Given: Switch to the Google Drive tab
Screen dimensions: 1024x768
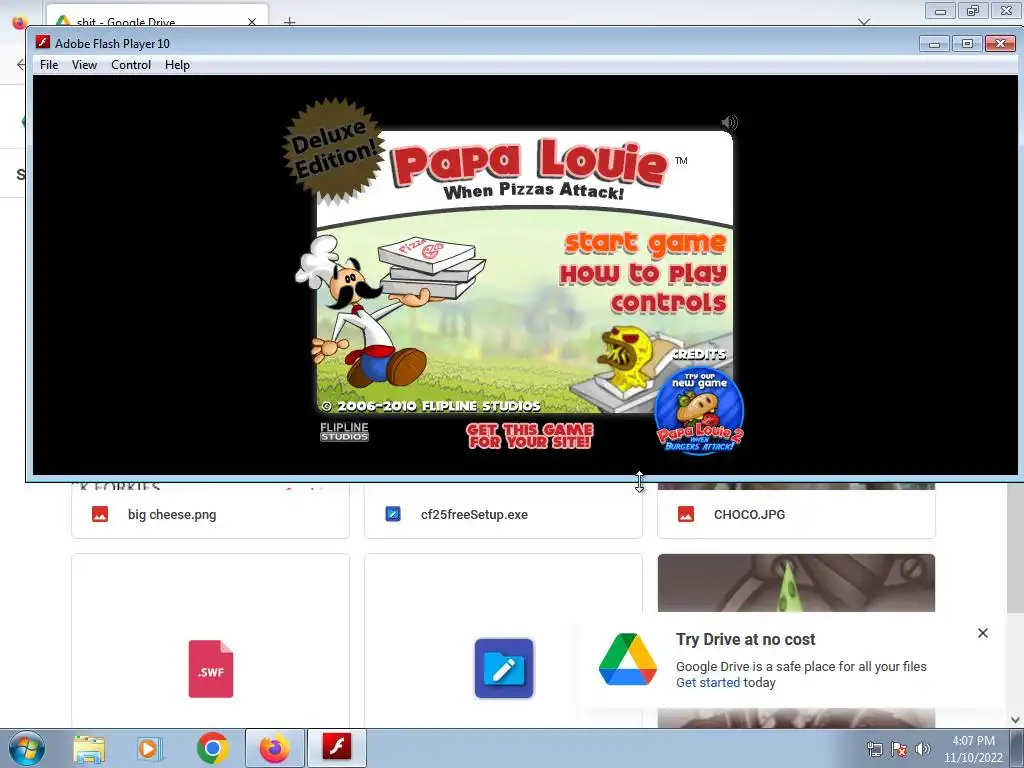Looking at the screenshot, I should pyautogui.click(x=157, y=18).
